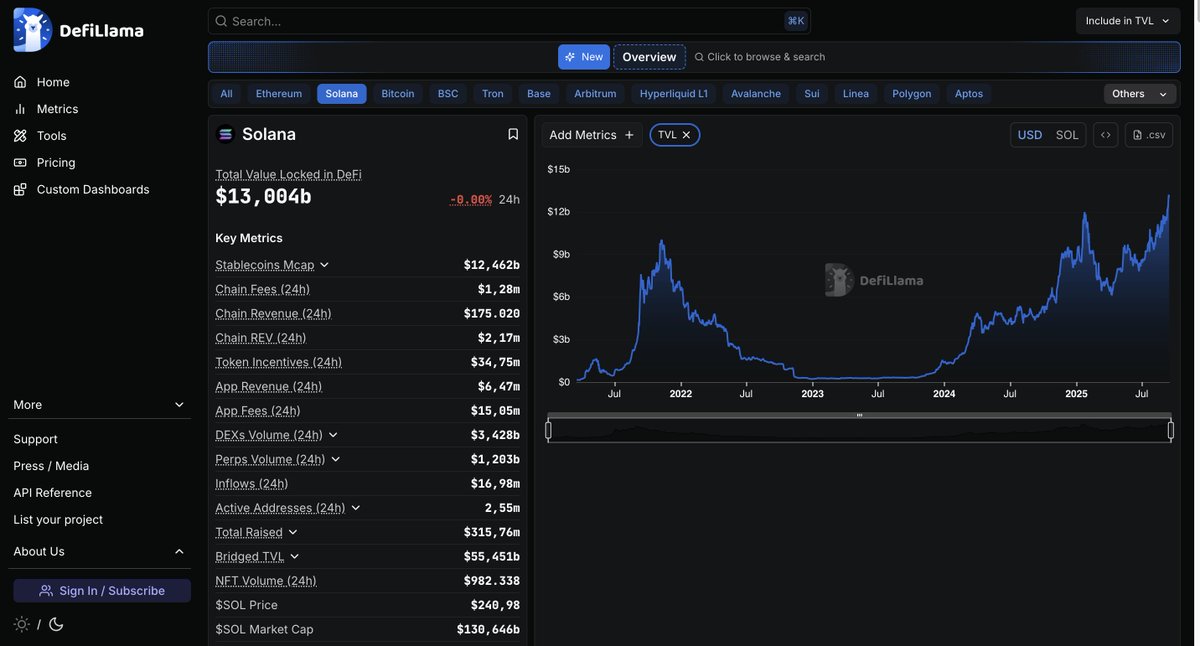This screenshot has width=1200, height=646.
Task: Open the API Reference link
Action: tap(52, 493)
